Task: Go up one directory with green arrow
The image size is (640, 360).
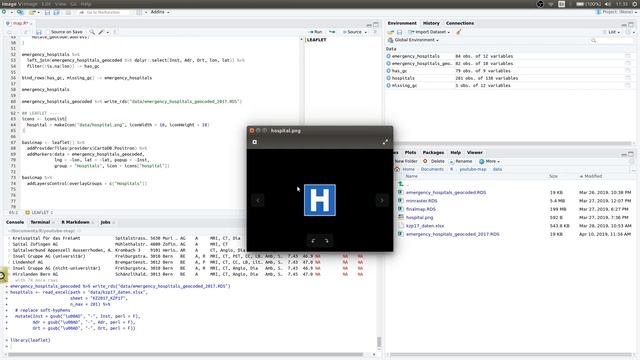Action: (x=401, y=184)
